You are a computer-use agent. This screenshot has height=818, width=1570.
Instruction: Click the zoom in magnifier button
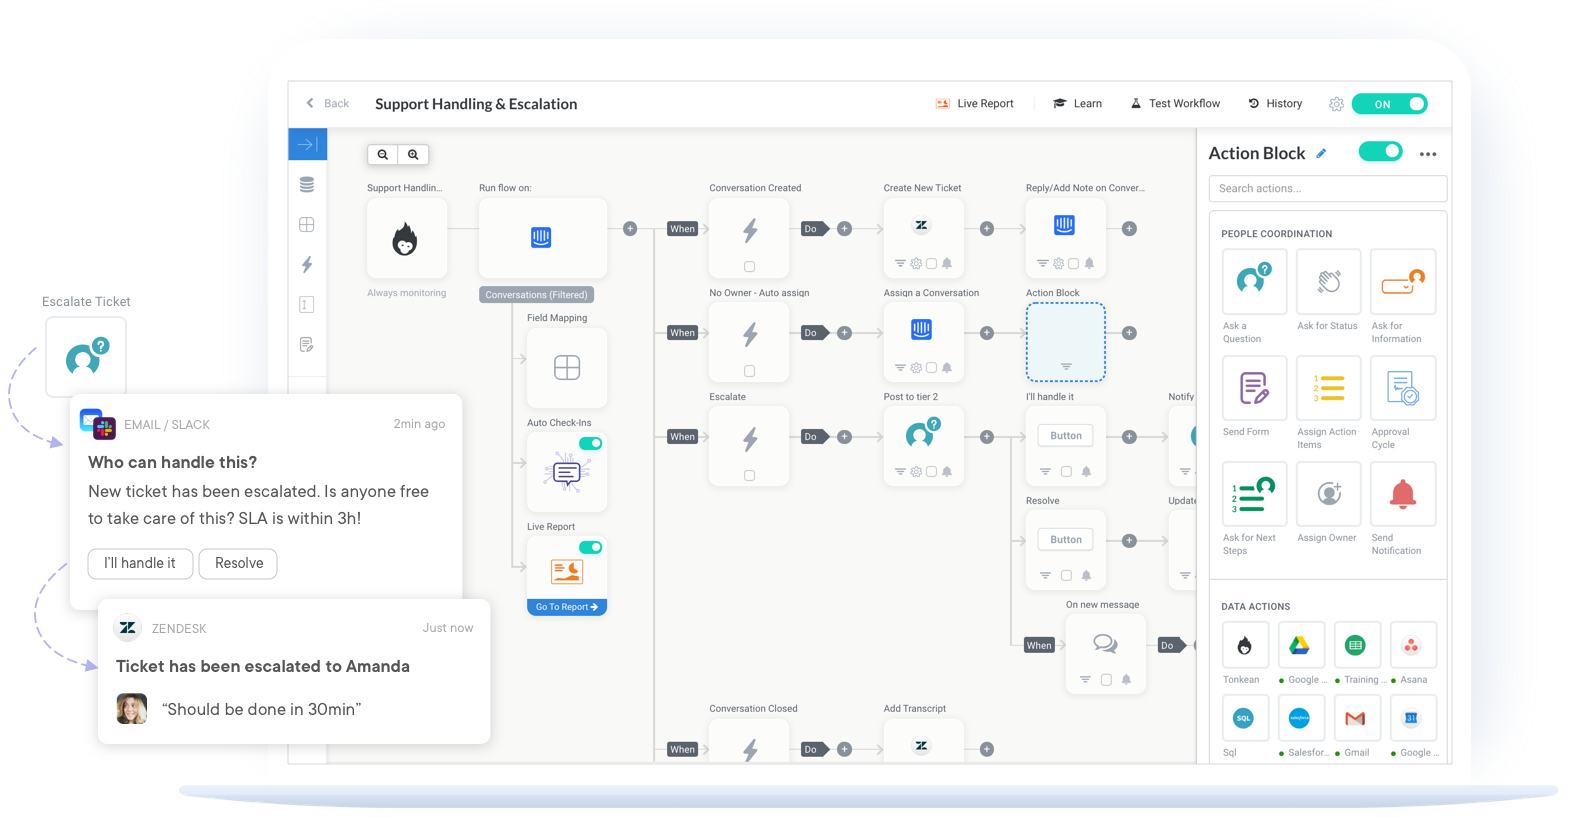coord(413,155)
